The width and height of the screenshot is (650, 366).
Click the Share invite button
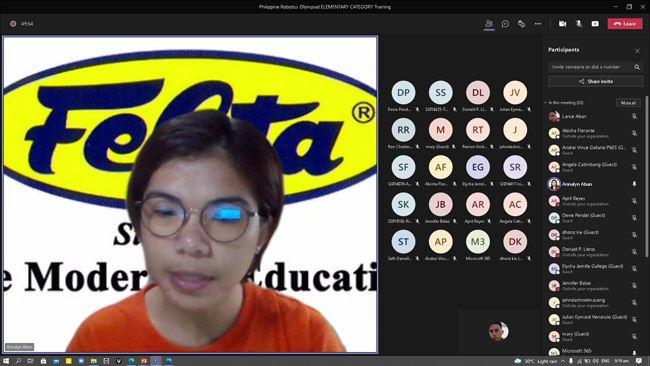(595, 82)
